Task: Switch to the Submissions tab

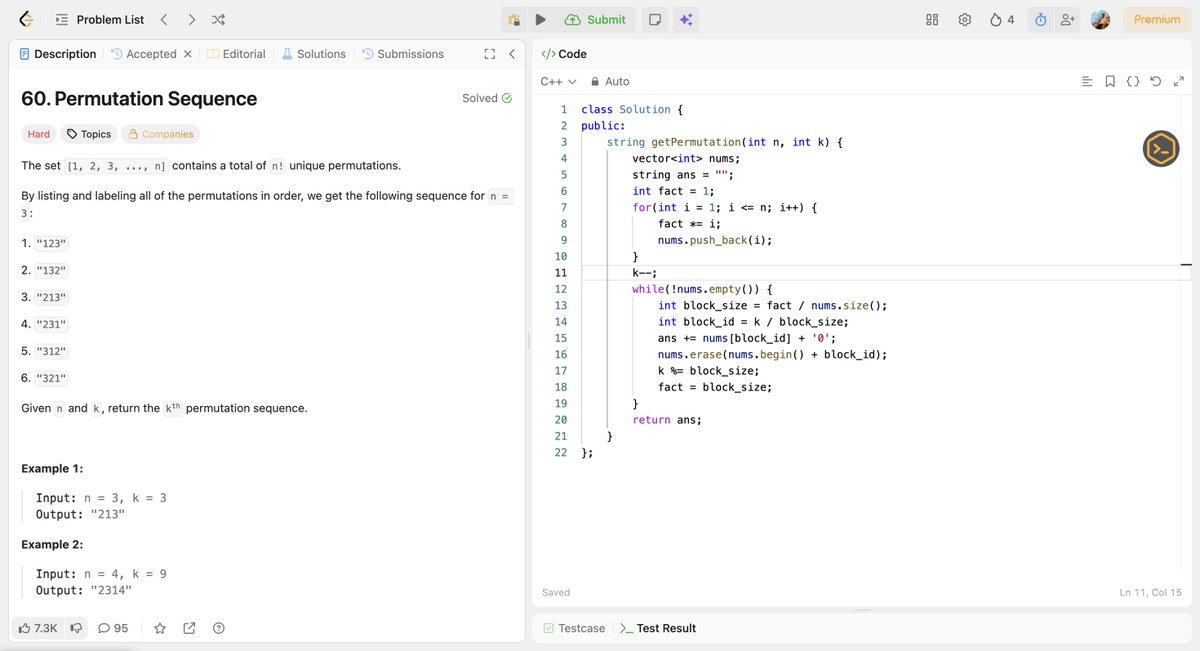Action: pyautogui.click(x=402, y=54)
